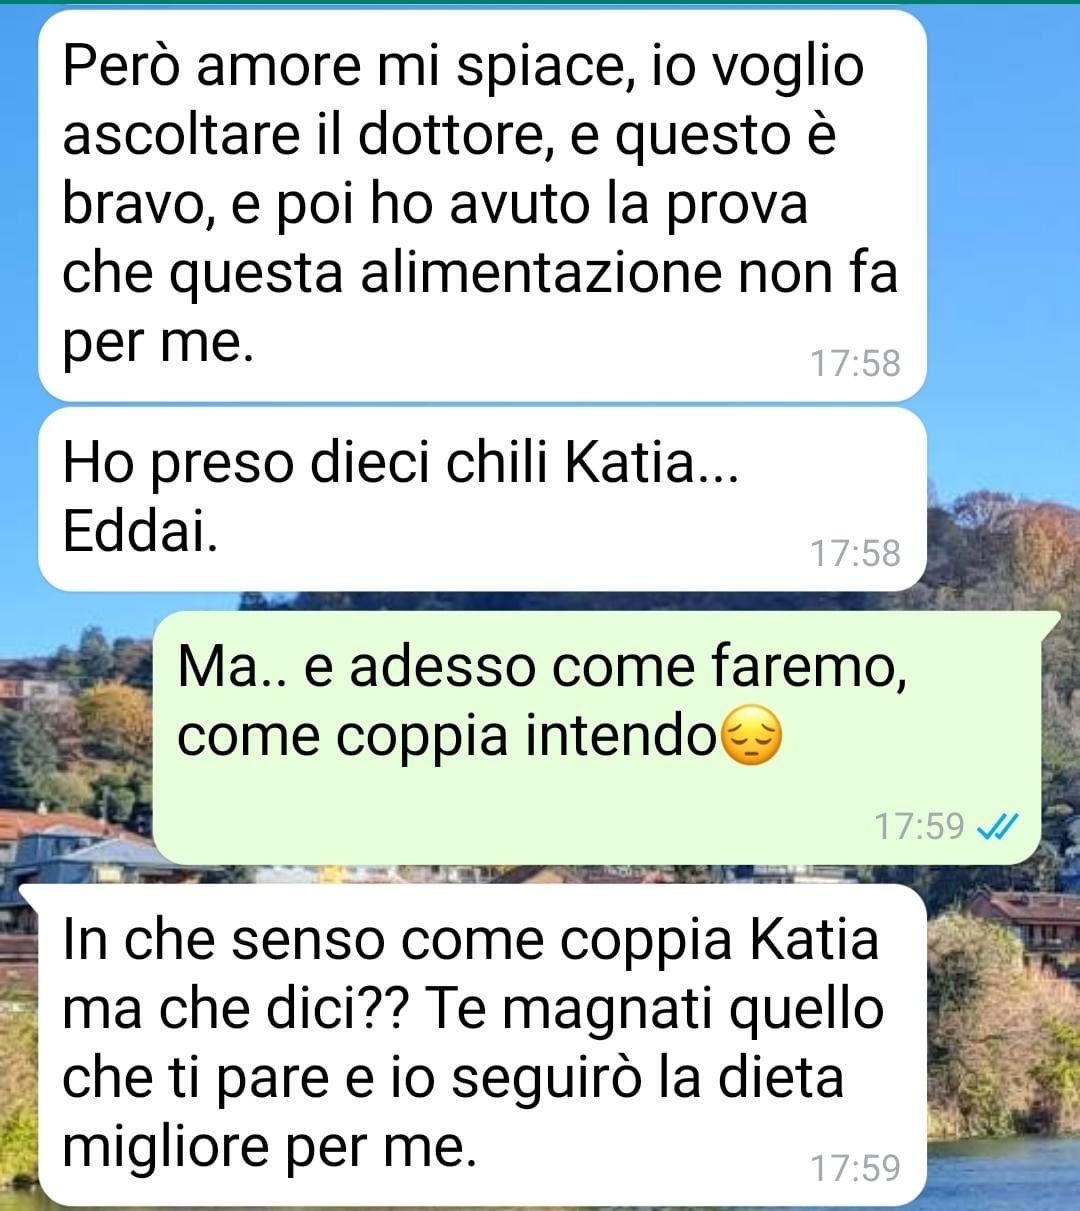The height and width of the screenshot is (1211, 1080).
Task: Tap the blue double-check read receipt
Action: pos(997,827)
